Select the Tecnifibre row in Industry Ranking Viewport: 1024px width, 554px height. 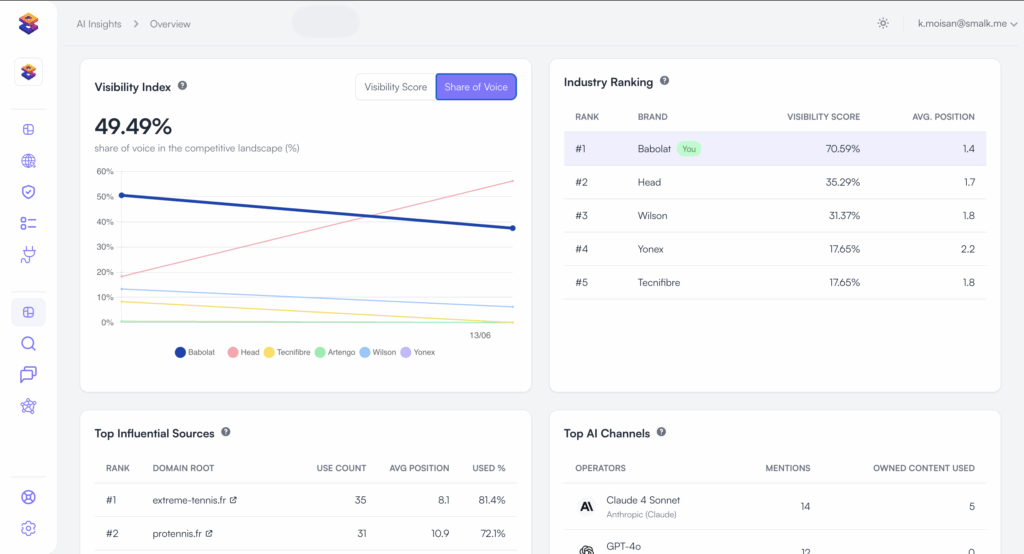pyautogui.click(x=775, y=282)
